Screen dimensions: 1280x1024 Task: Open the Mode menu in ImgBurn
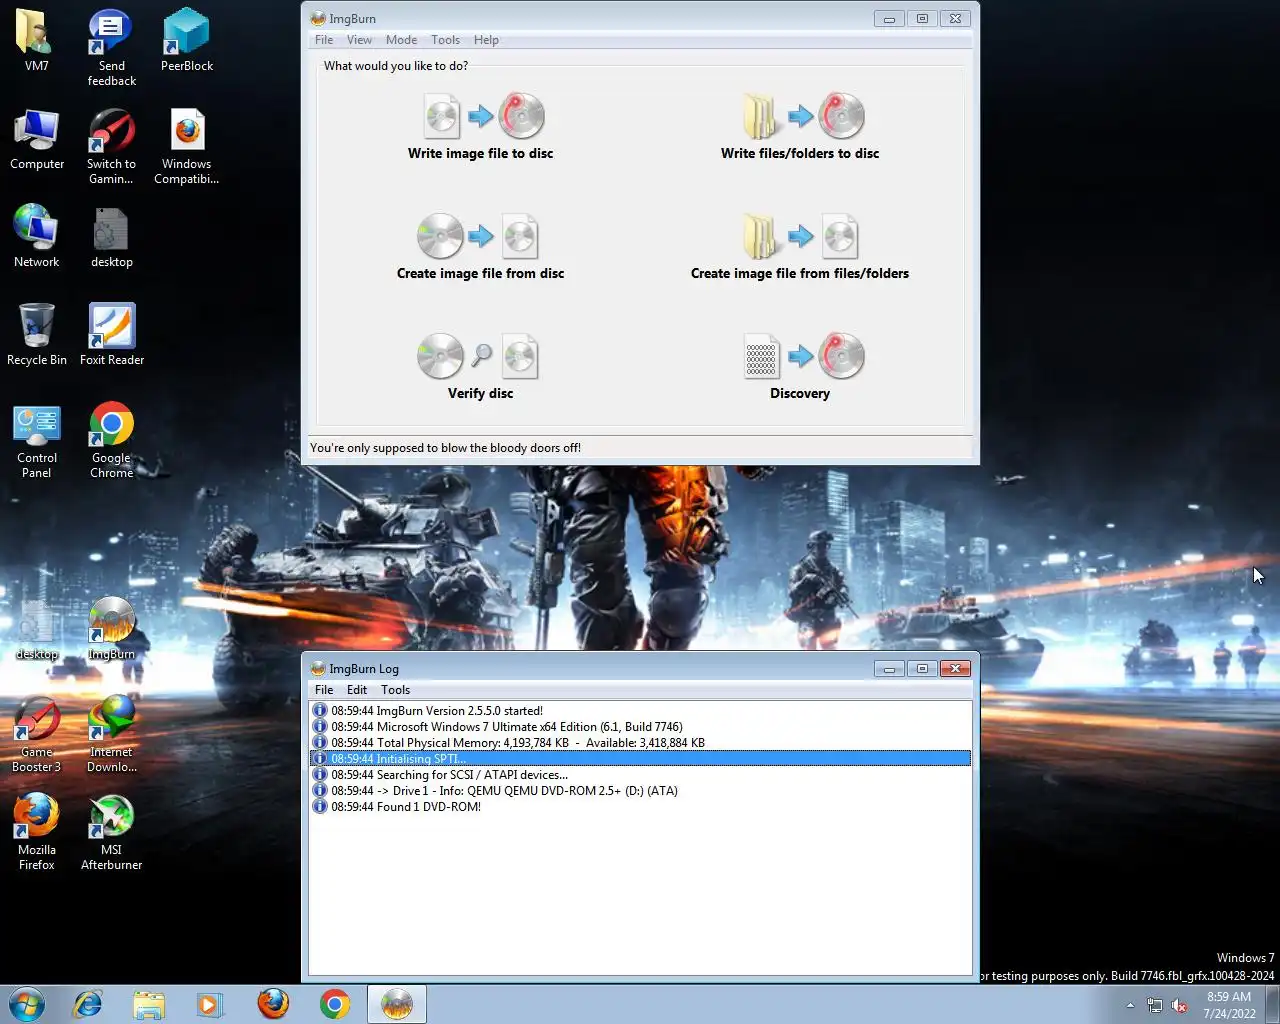[401, 40]
